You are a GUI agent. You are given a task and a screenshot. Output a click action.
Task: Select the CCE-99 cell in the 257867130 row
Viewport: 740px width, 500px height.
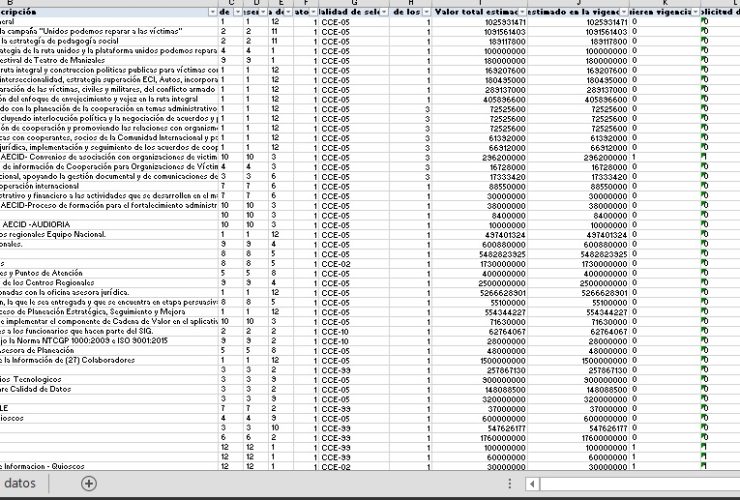(x=354, y=370)
